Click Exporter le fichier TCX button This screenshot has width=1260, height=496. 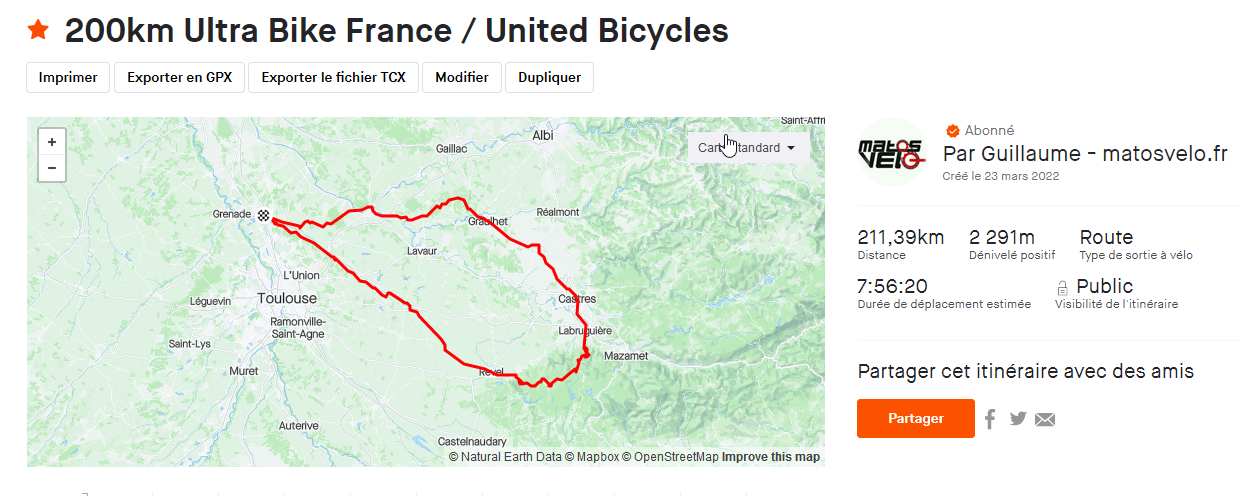coord(334,77)
